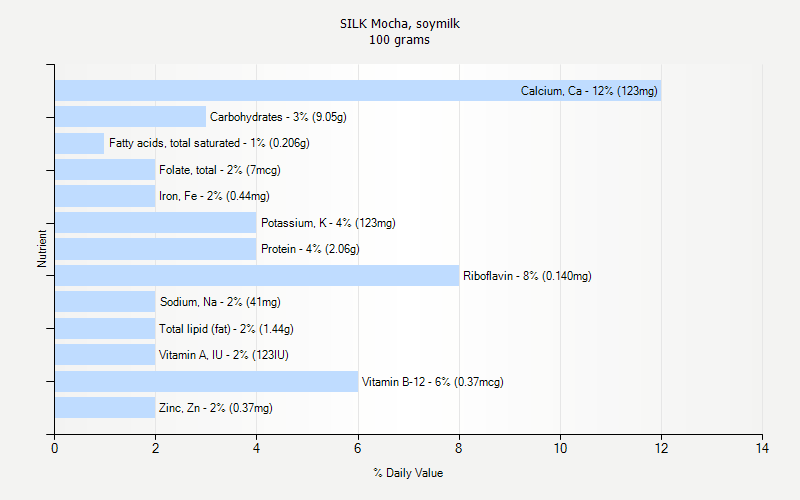Image resolution: width=800 pixels, height=500 pixels.
Task: Click the Total lipid blue bar
Action: tap(105, 329)
